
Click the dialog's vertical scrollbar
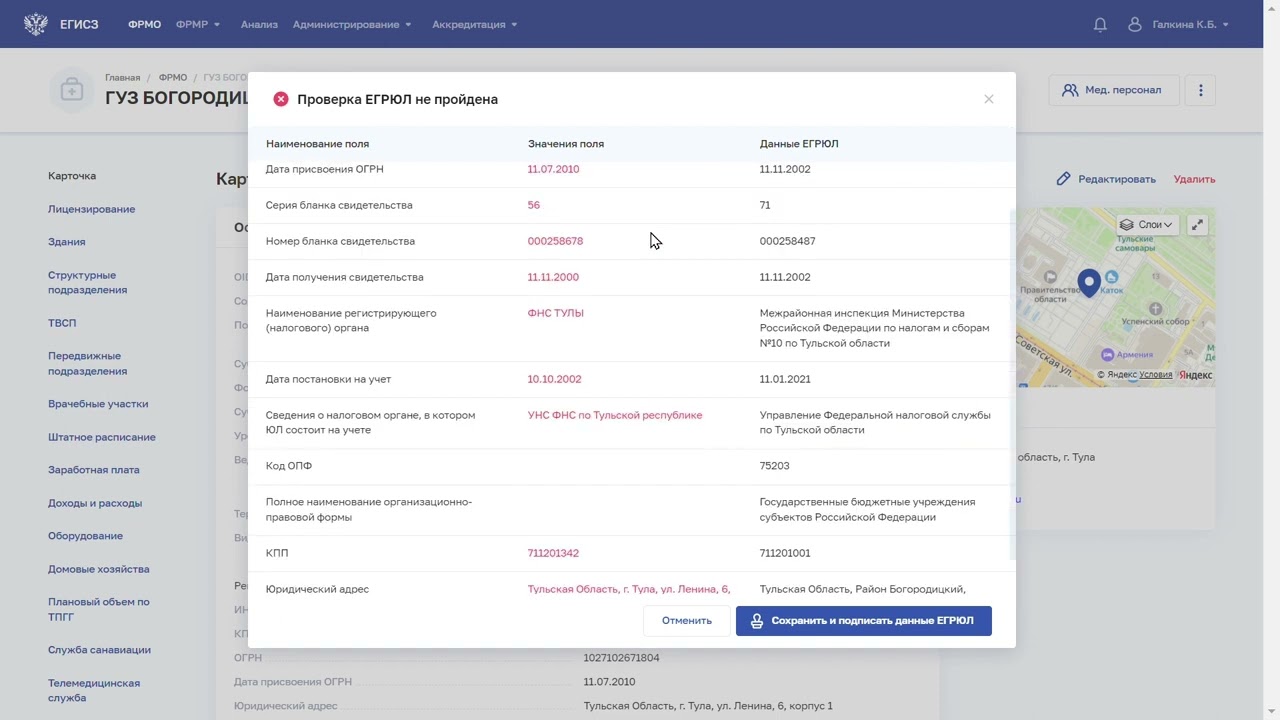(x=1012, y=380)
